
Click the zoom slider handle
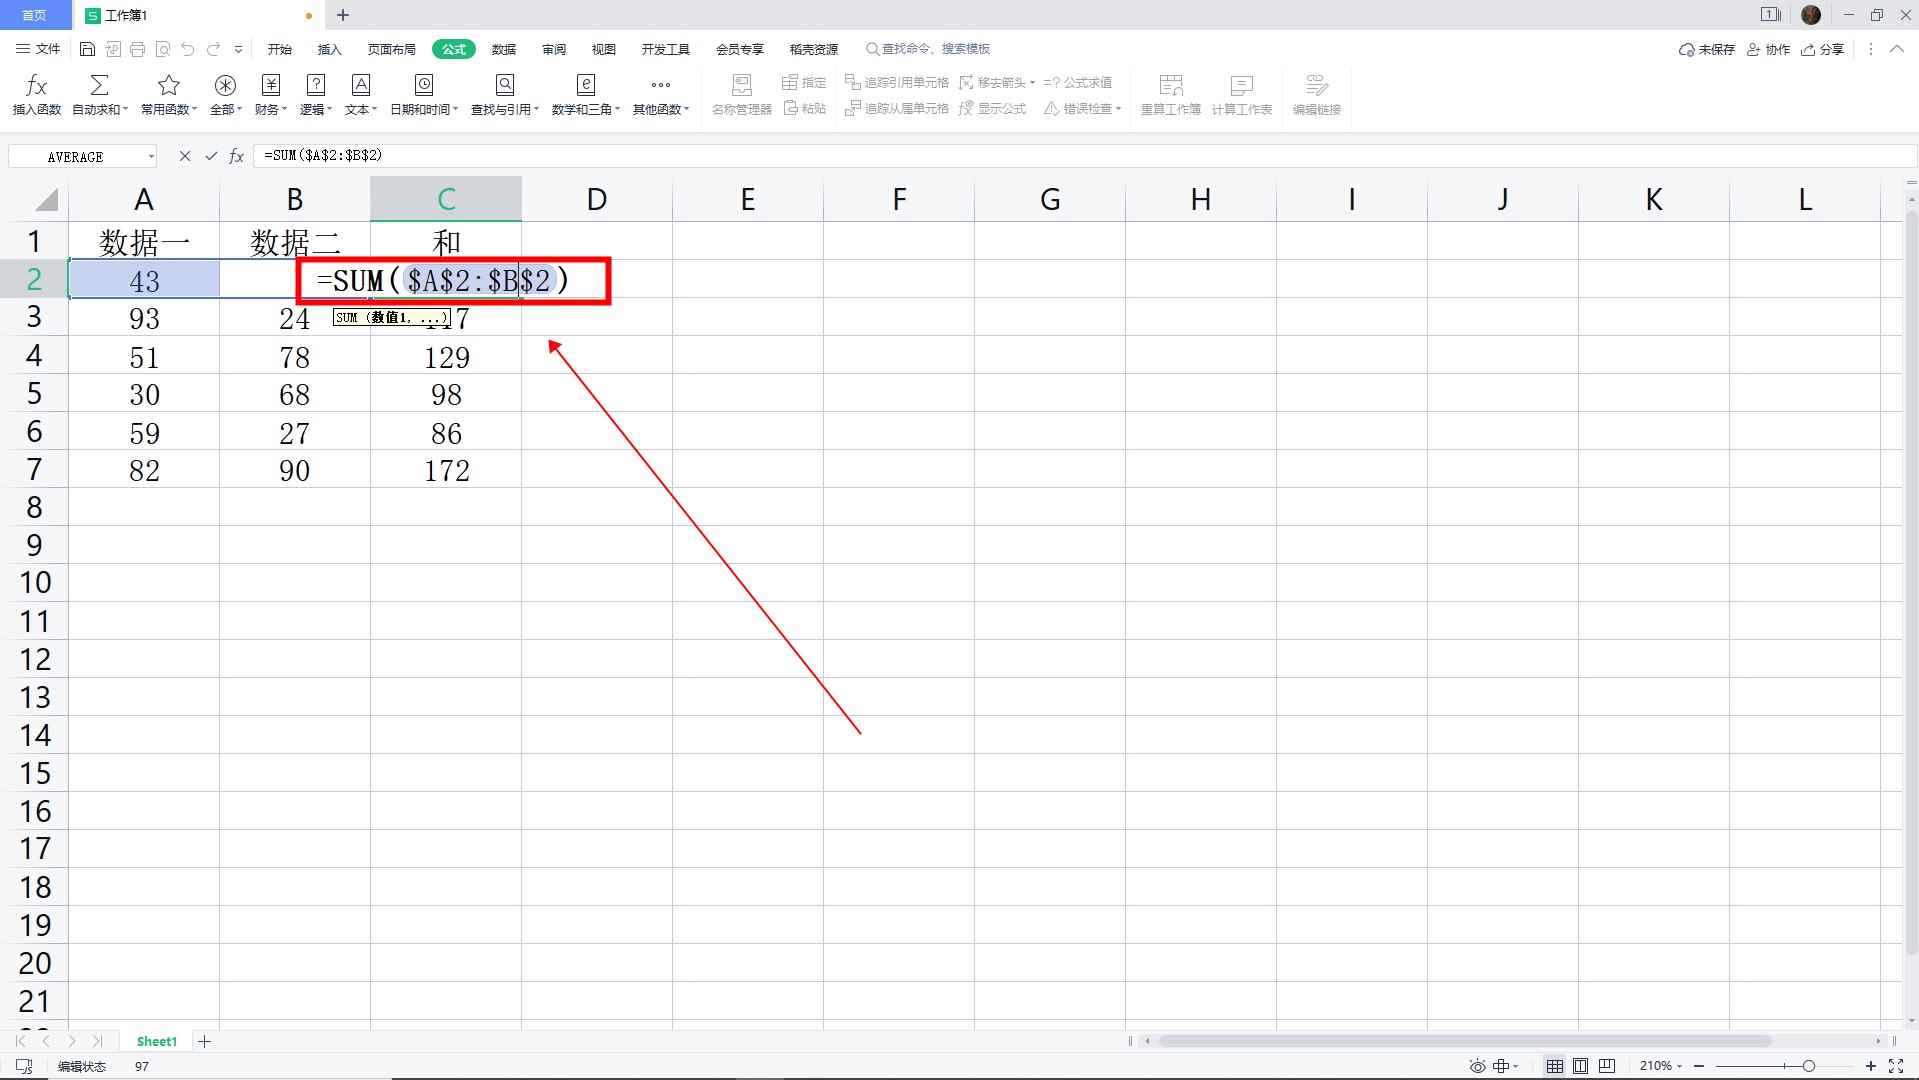pos(1808,1066)
